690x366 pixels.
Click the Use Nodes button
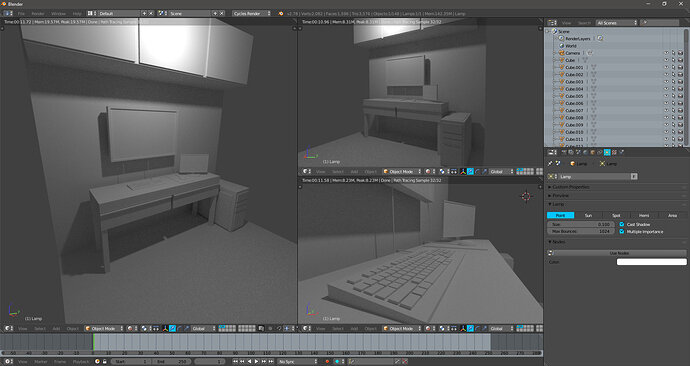tap(619, 253)
